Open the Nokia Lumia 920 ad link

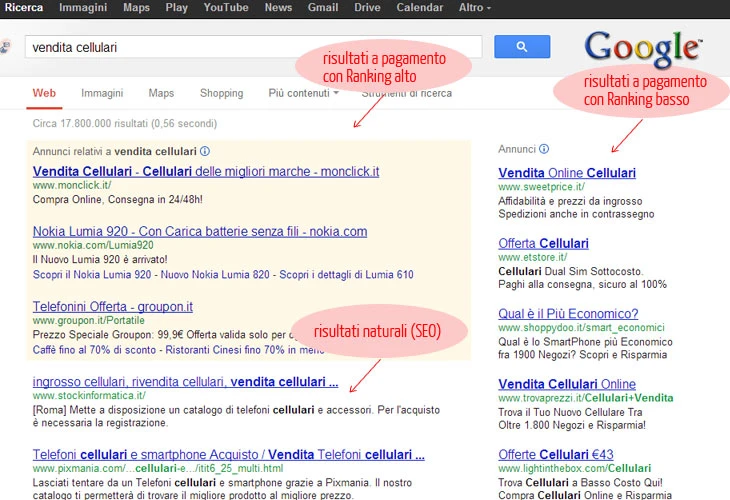200,231
